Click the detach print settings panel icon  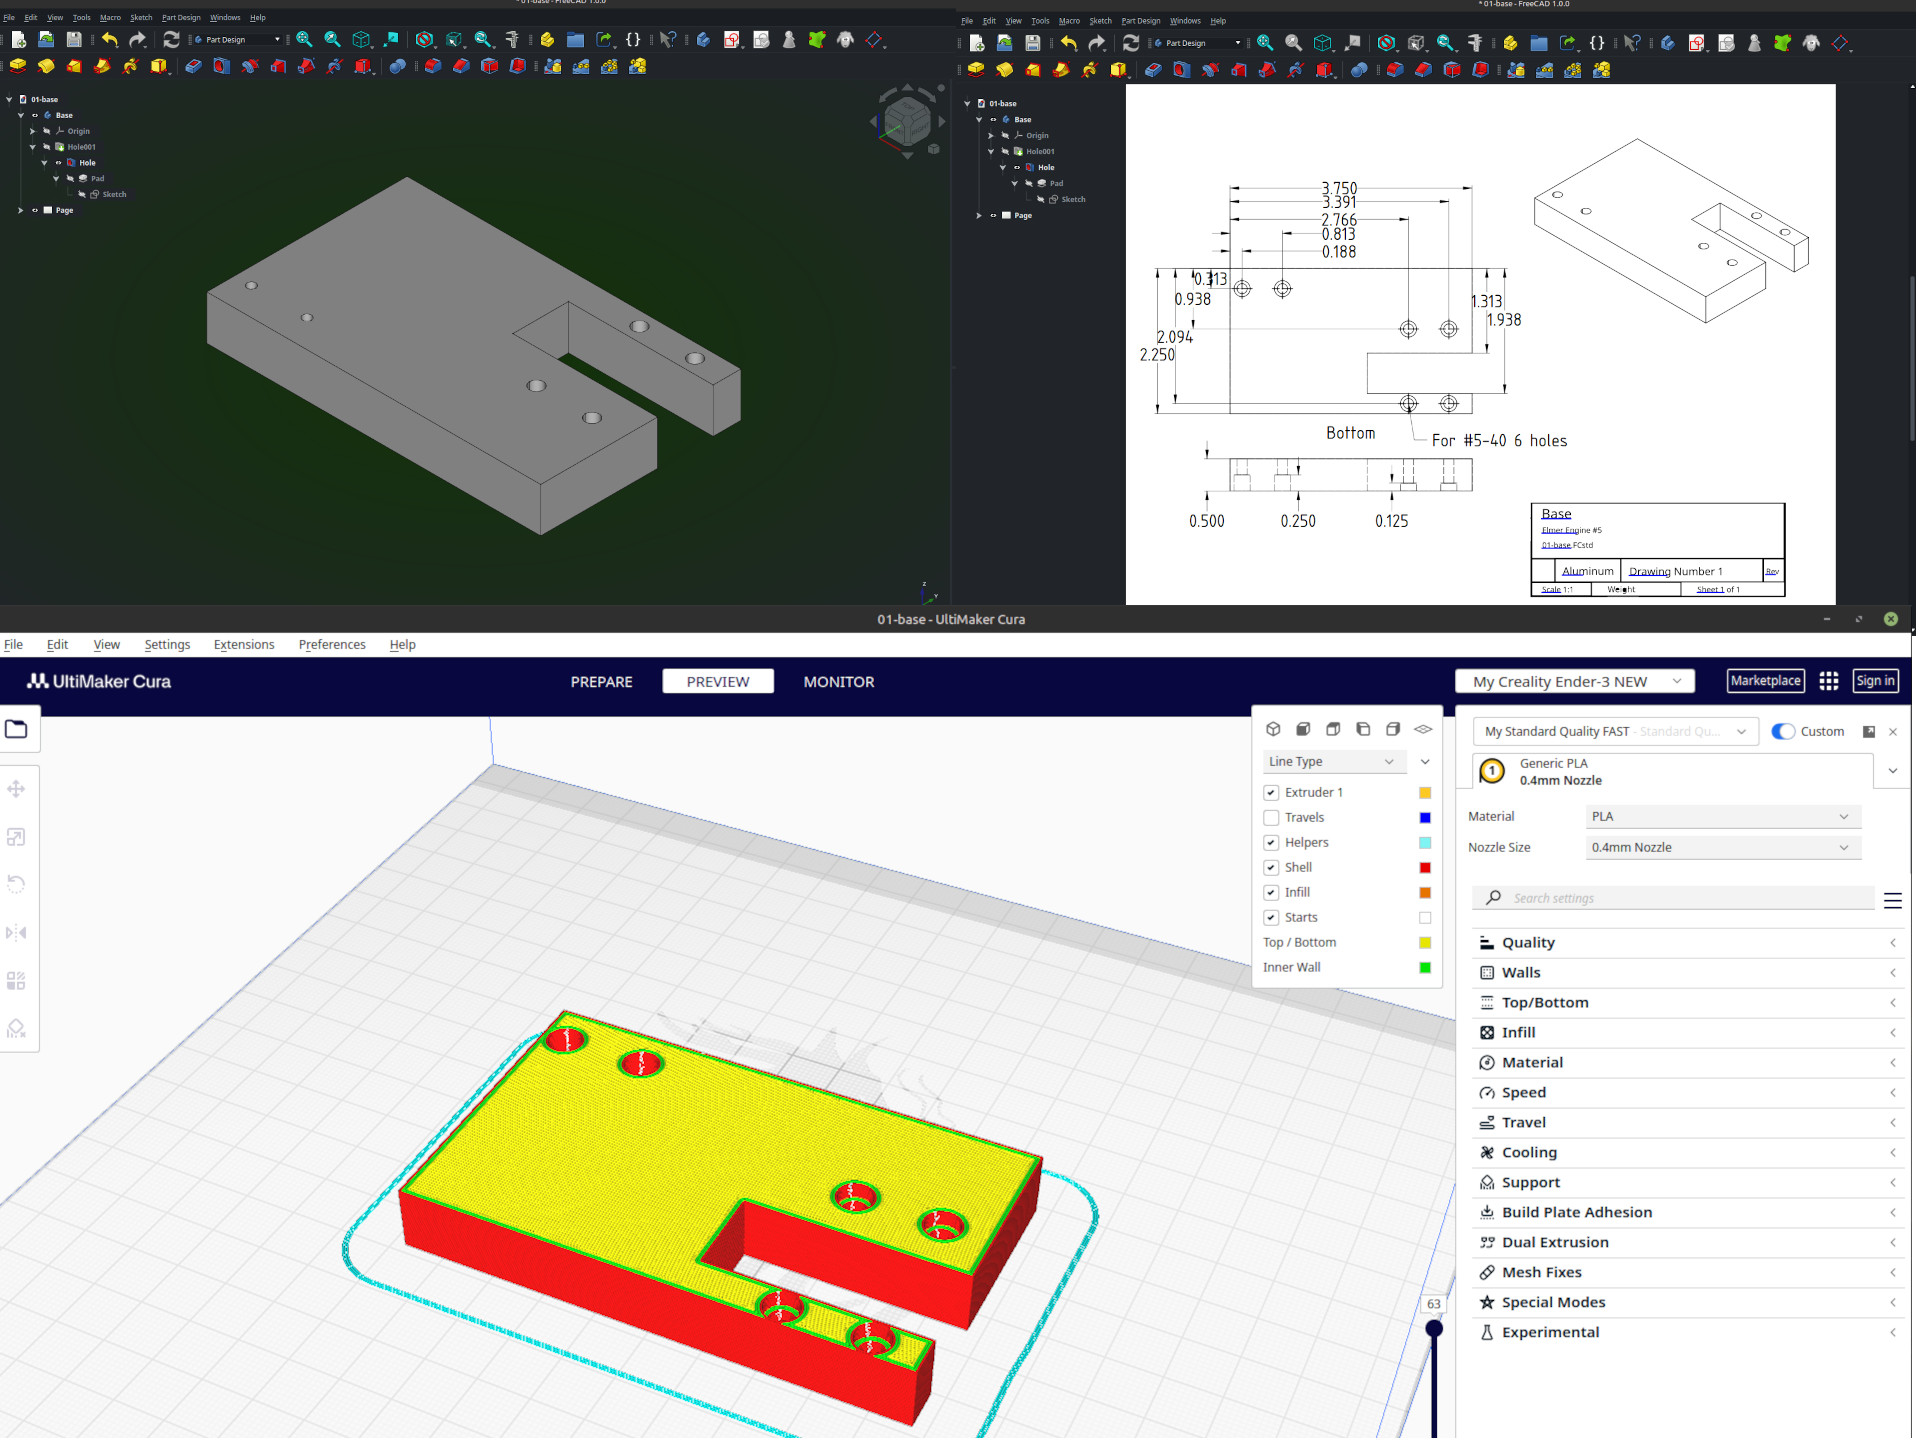coord(1869,732)
